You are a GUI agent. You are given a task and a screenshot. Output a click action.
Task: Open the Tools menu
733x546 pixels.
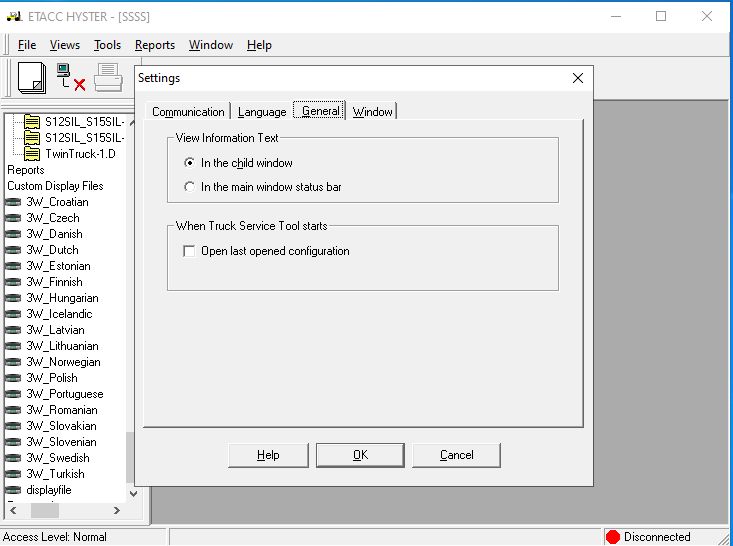[107, 45]
